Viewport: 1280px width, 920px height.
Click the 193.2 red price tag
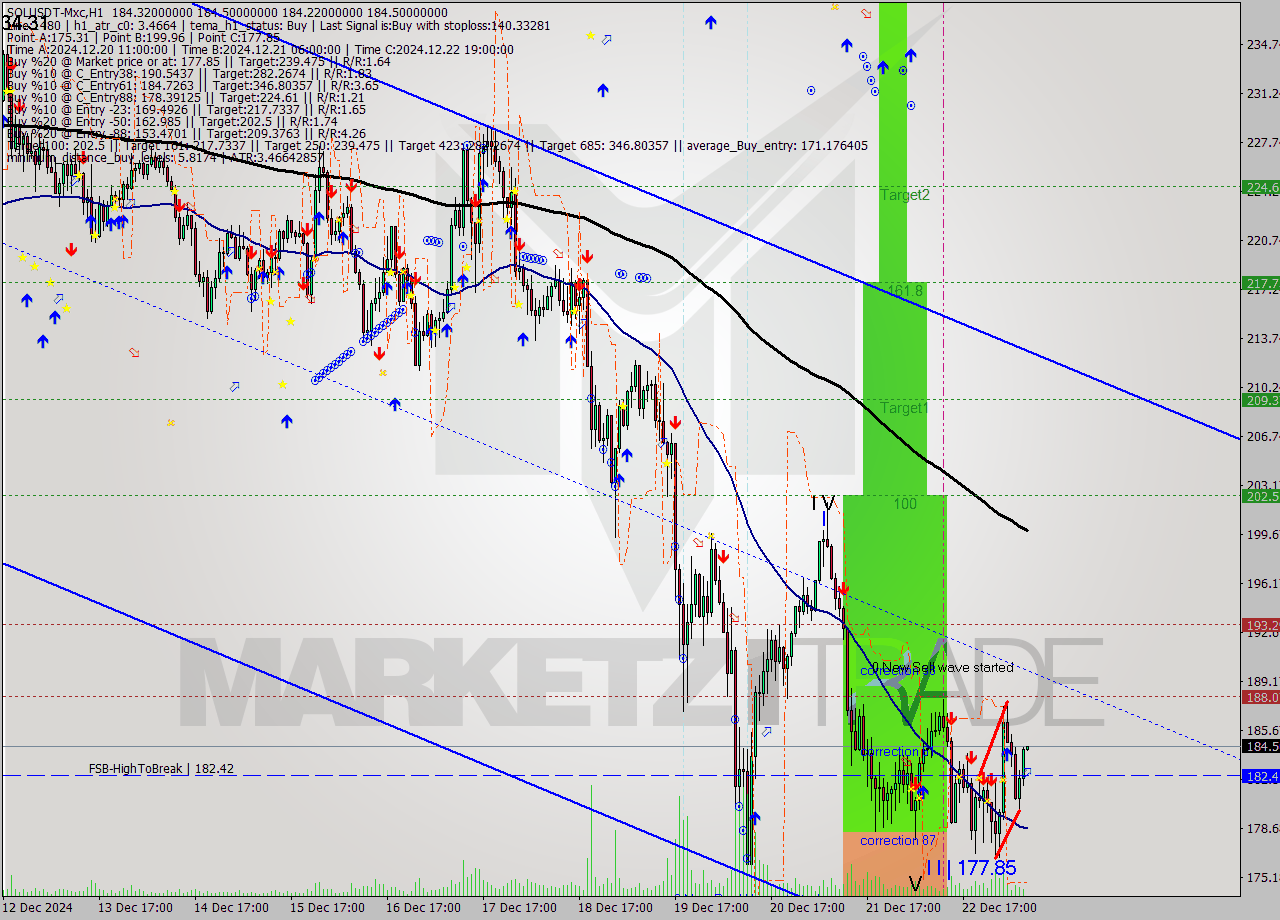(x=1260, y=625)
